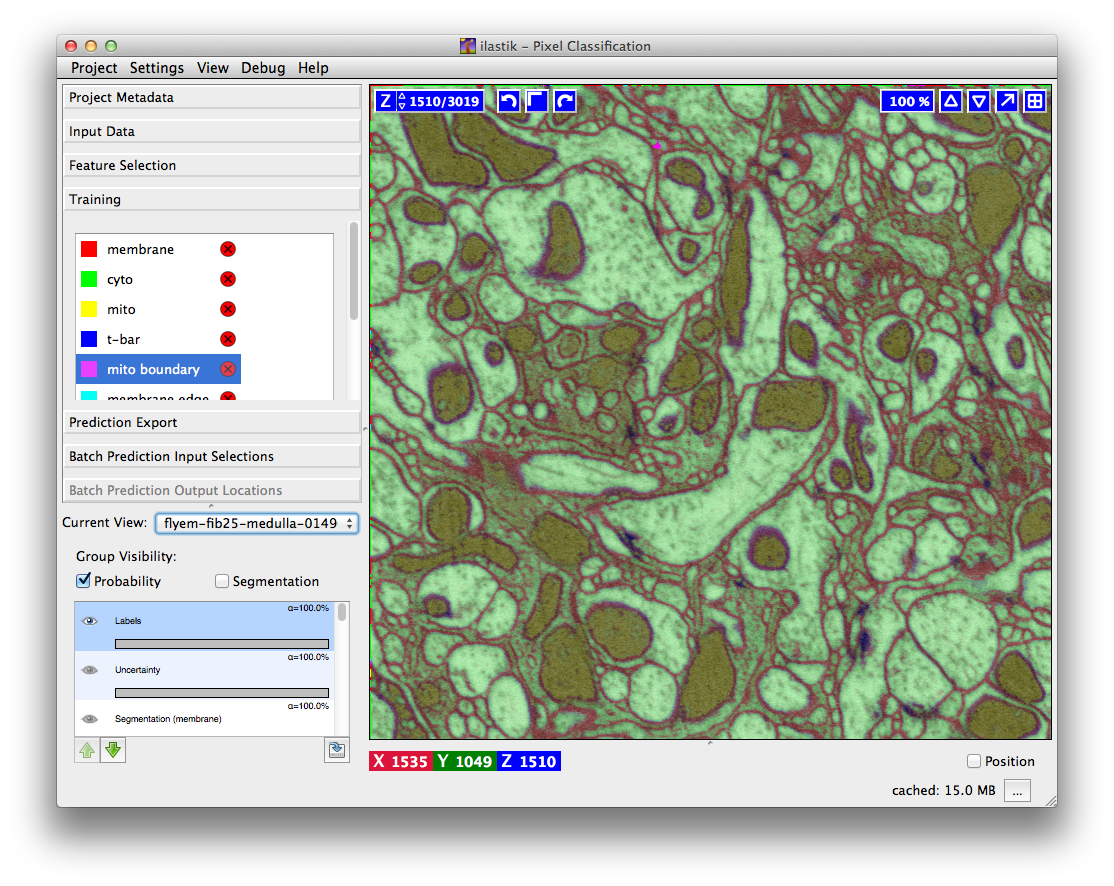Image resolution: width=1114 pixels, height=886 pixels.
Task: Click the '...' button next to cached memory
Action: 1017,790
